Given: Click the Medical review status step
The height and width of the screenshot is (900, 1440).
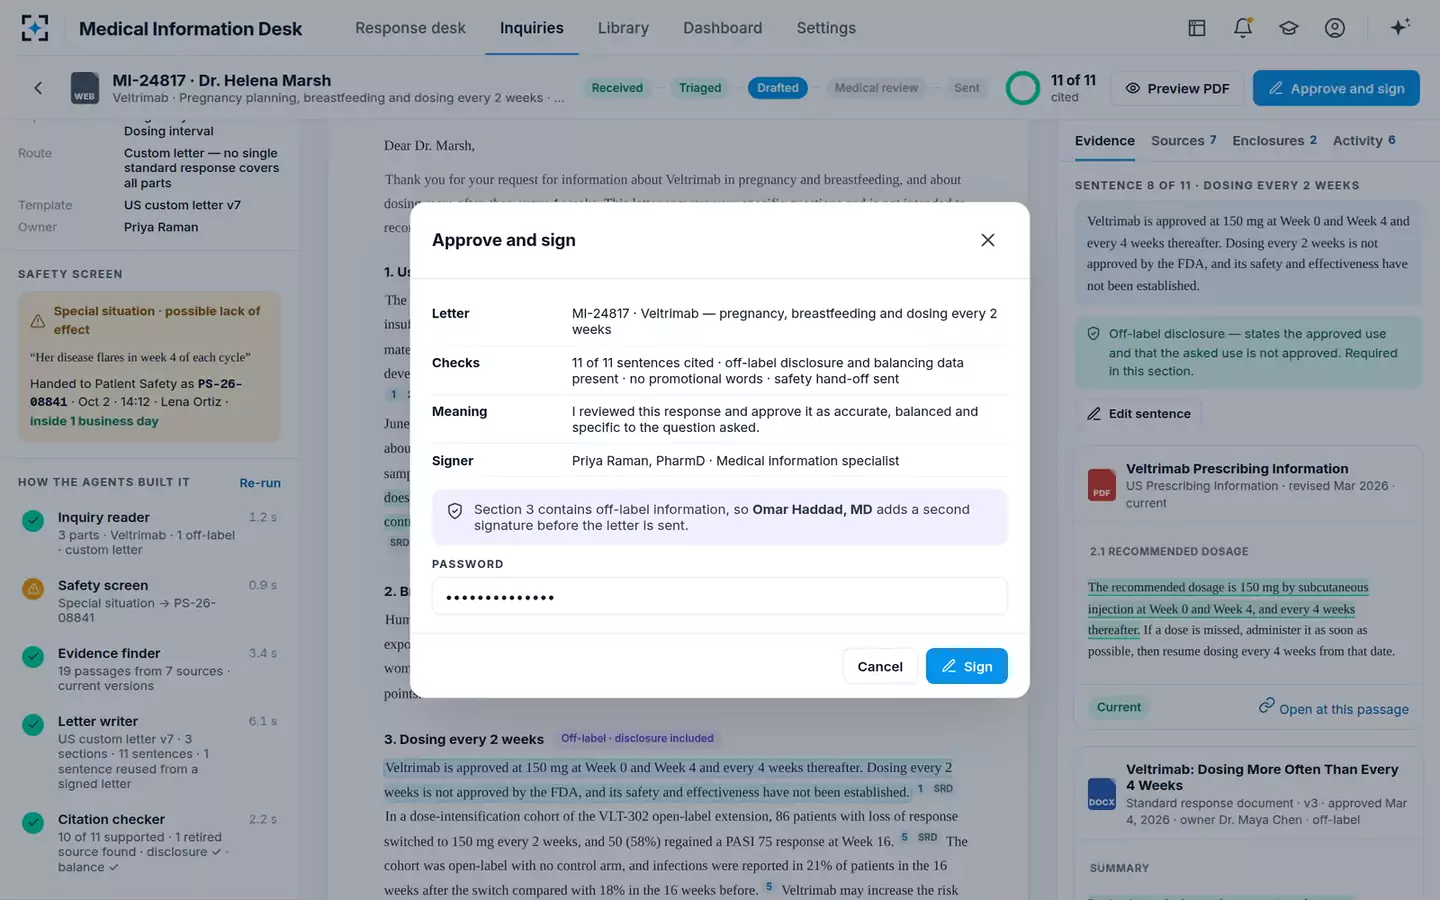Looking at the screenshot, I should [876, 88].
